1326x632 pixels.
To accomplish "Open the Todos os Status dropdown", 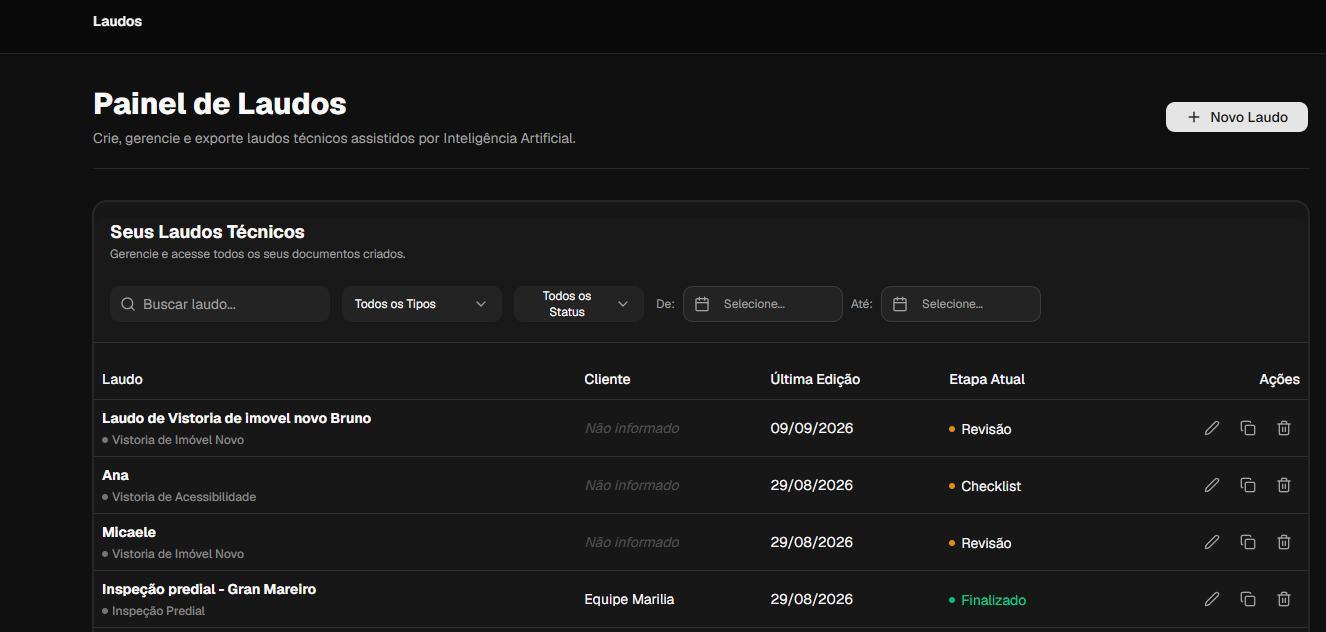I will pyautogui.click(x=579, y=304).
